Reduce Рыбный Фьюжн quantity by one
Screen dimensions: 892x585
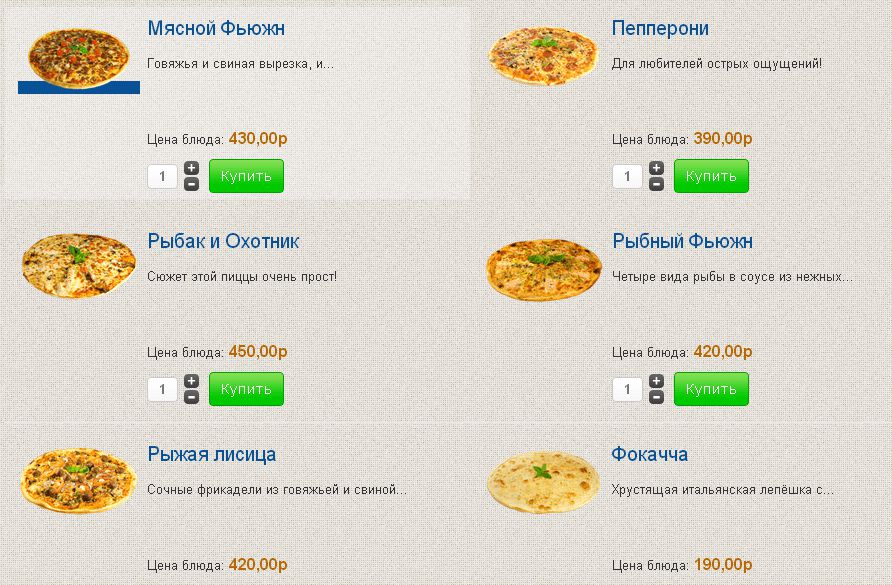(656, 397)
